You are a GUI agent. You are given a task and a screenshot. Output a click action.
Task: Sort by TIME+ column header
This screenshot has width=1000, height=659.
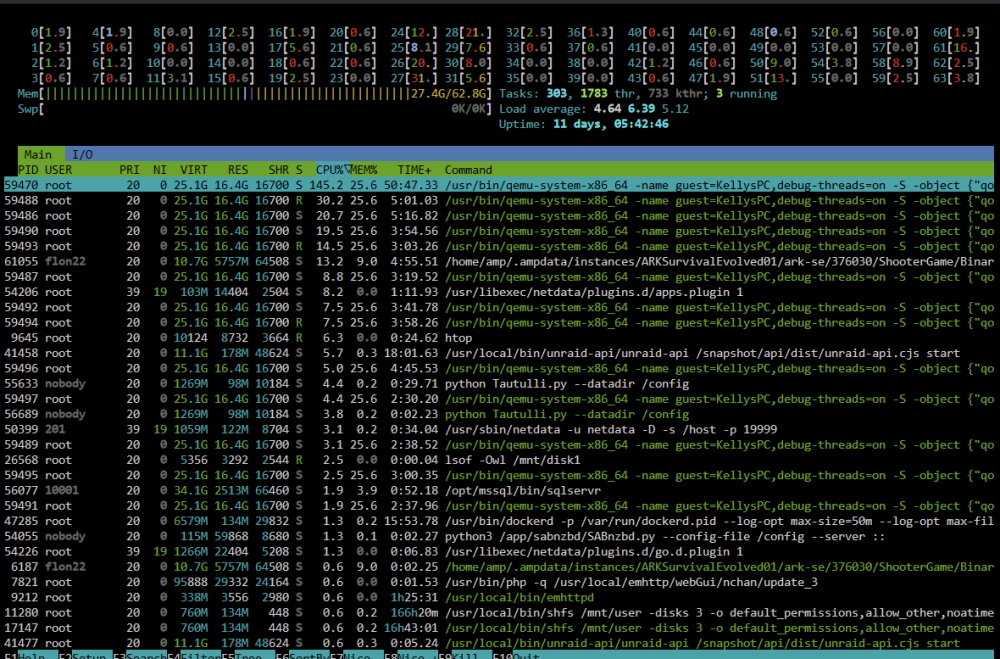tap(415, 170)
